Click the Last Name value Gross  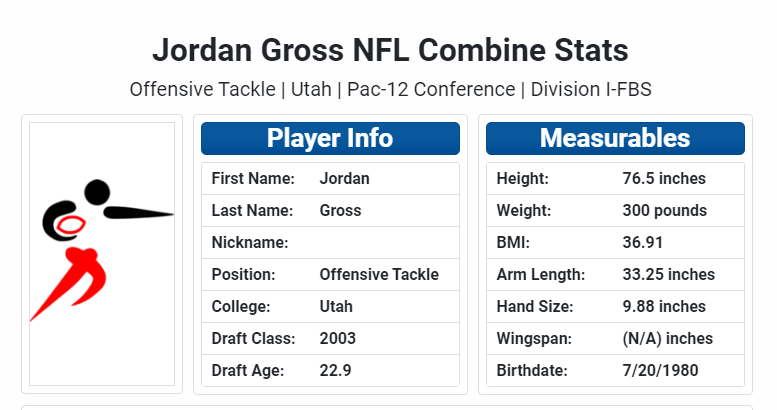340,211
